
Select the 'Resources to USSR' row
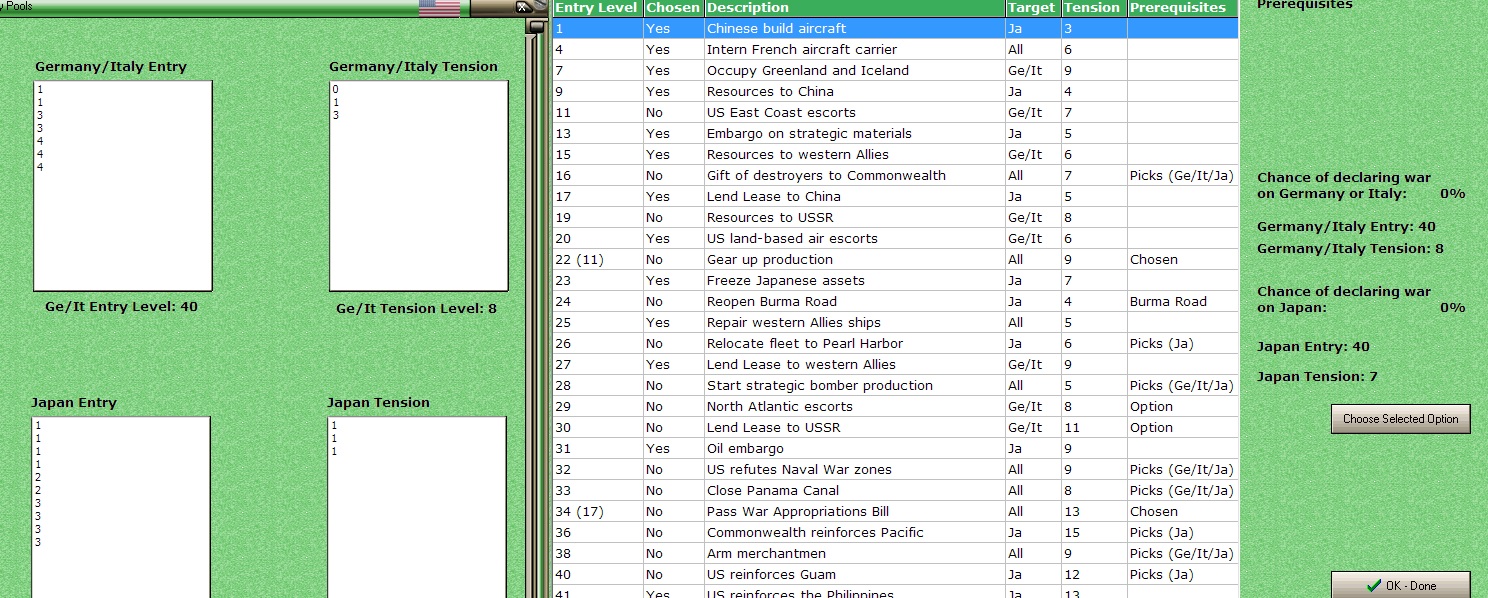point(895,218)
